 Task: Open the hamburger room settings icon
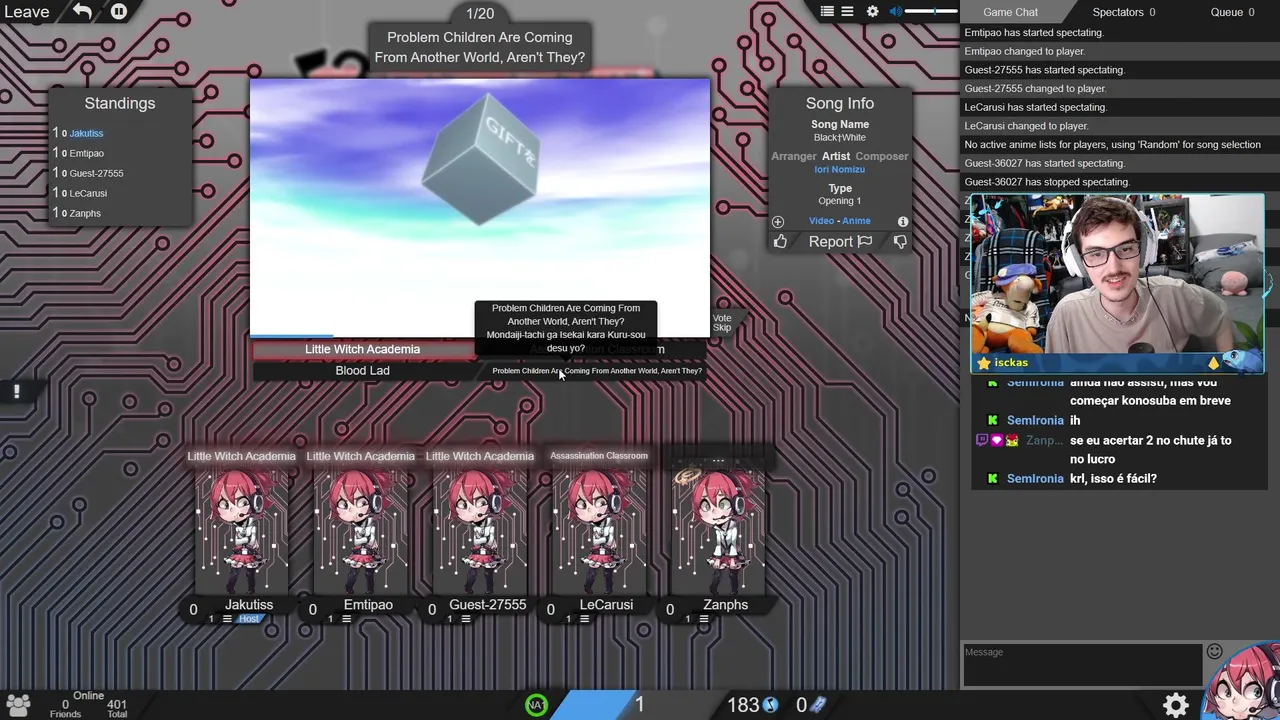(x=847, y=12)
